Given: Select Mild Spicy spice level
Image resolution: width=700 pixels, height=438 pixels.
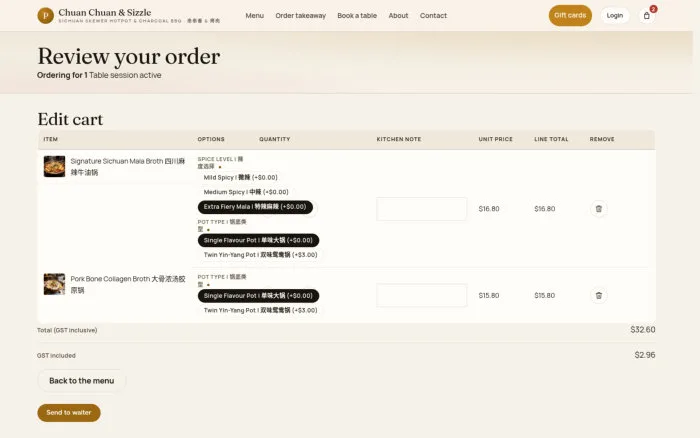Looking at the screenshot, I should (241, 177).
